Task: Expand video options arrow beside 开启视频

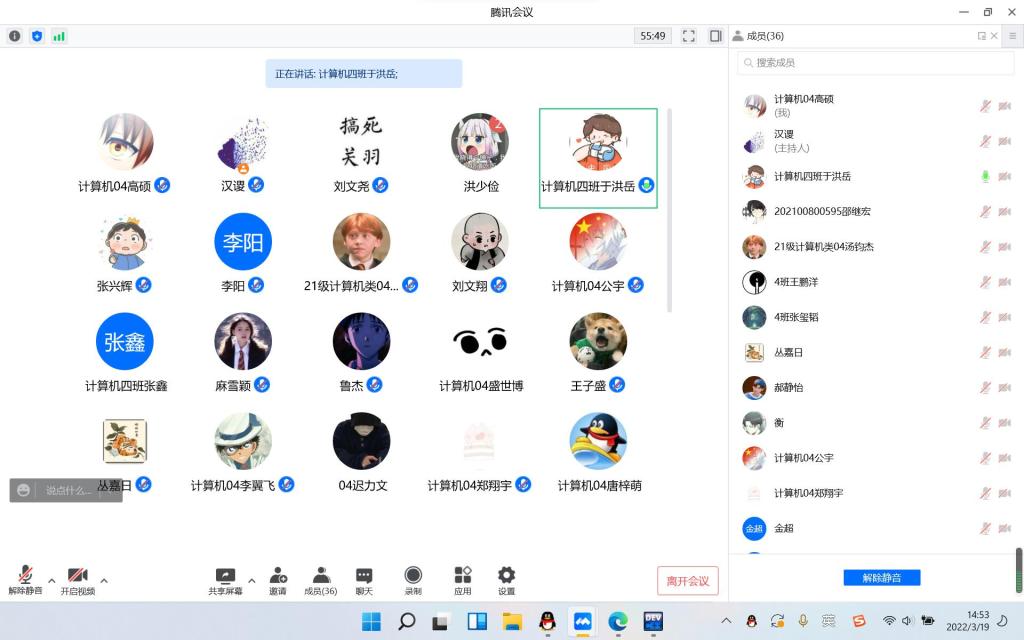Action: (x=104, y=580)
